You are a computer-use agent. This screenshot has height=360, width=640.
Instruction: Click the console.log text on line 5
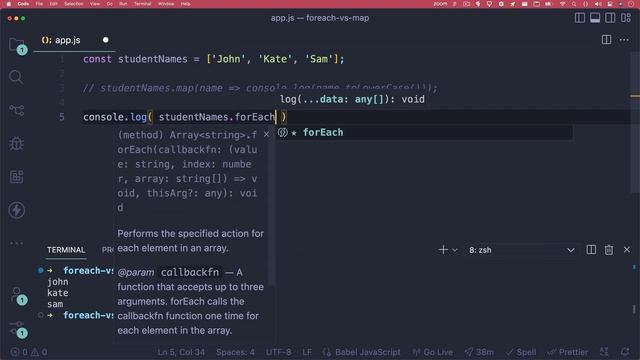point(115,117)
